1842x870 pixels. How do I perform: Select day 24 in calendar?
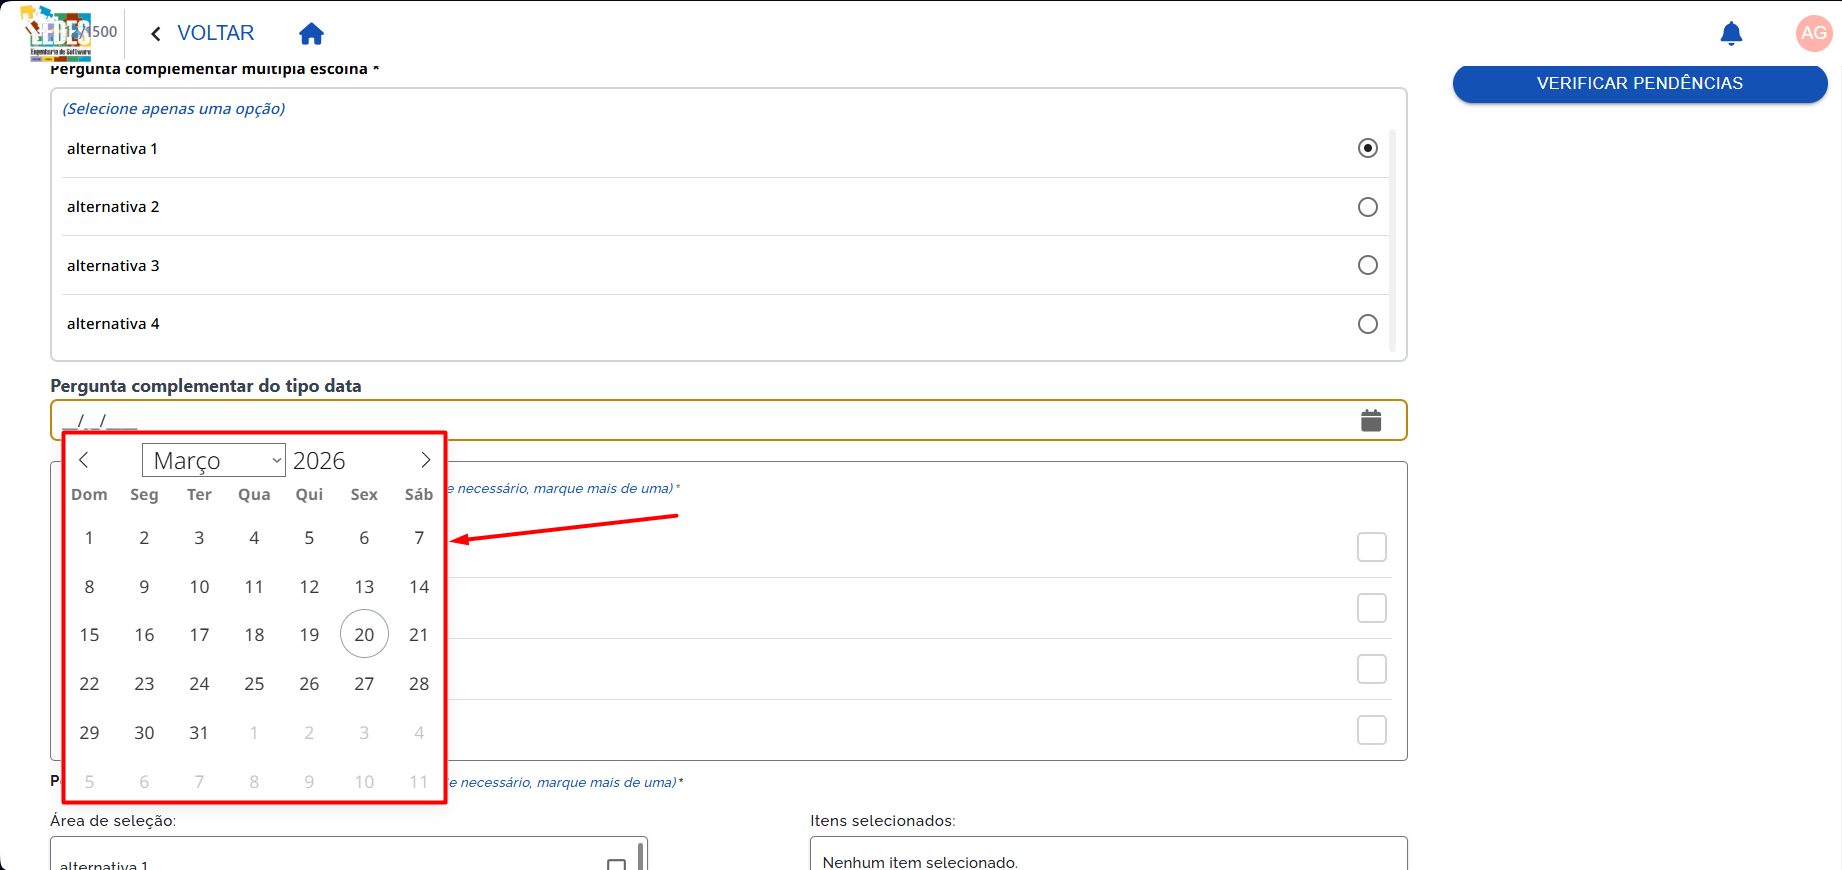coord(199,684)
